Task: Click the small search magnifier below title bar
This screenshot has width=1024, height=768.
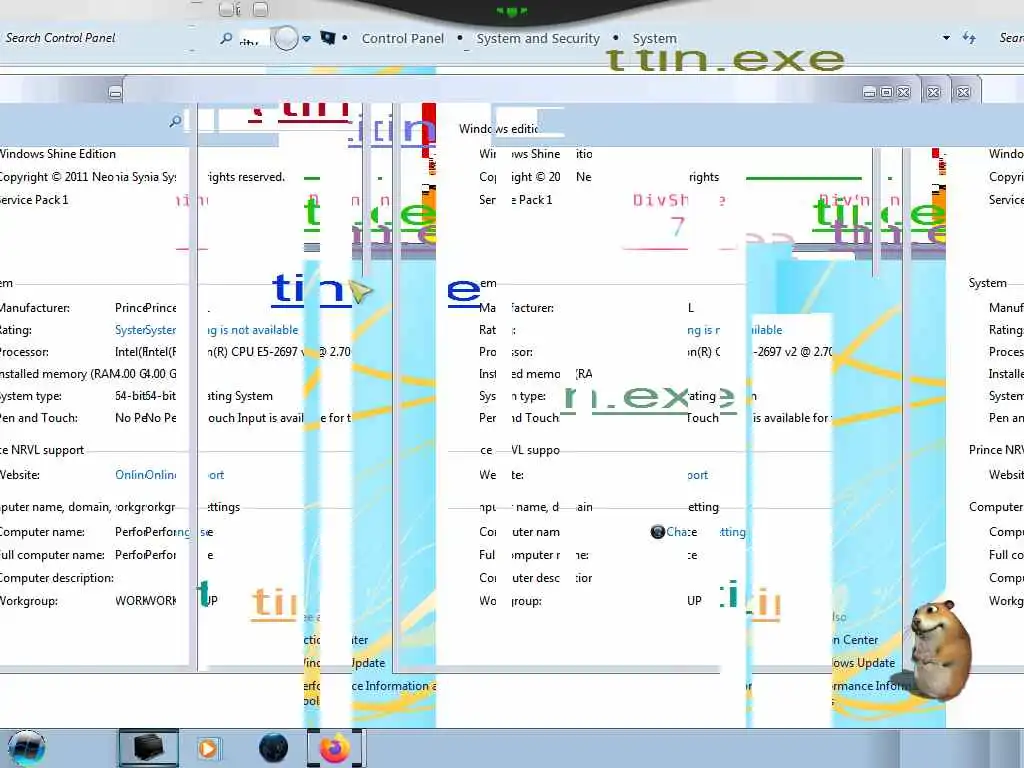Action: point(175,121)
